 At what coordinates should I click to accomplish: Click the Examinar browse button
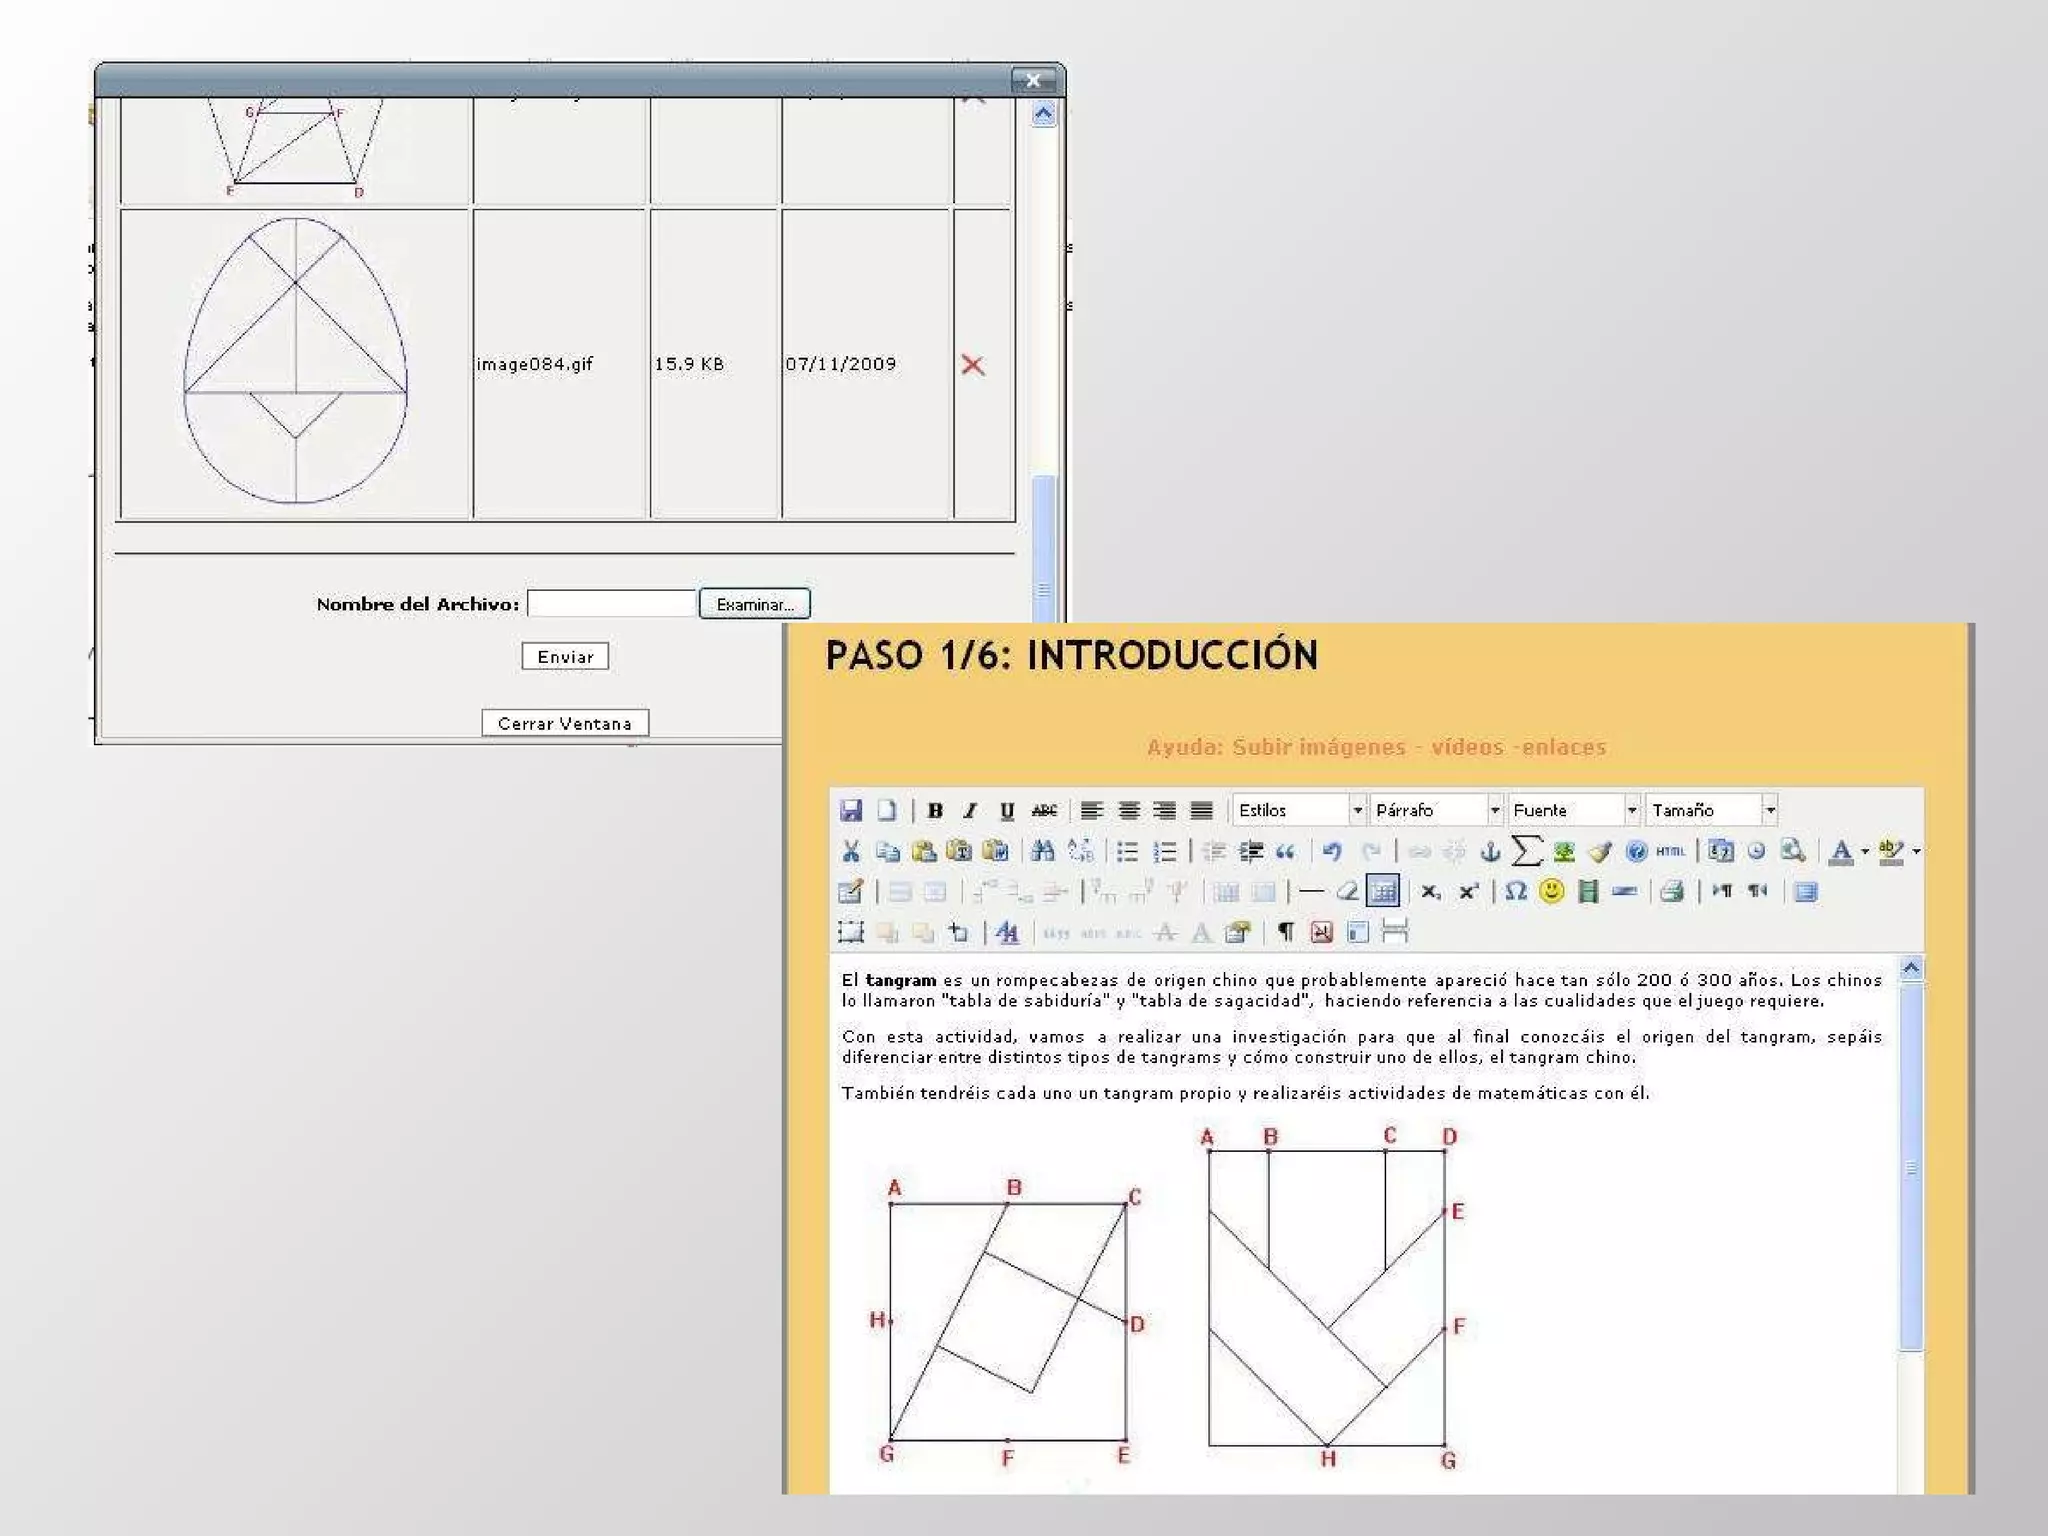[x=755, y=604]
